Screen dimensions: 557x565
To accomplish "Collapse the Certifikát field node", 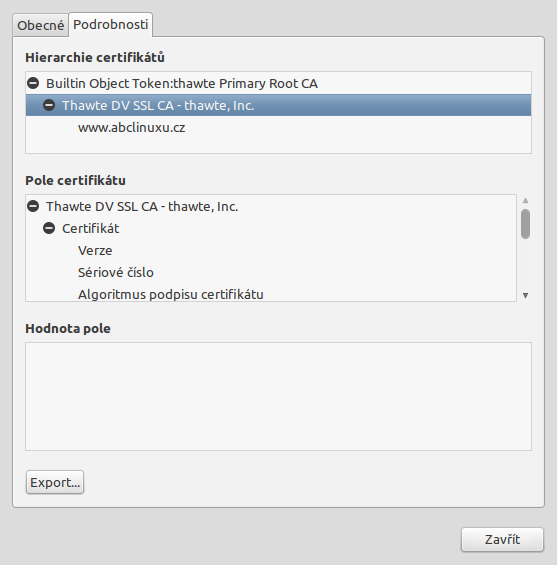I will coord(49,228).
